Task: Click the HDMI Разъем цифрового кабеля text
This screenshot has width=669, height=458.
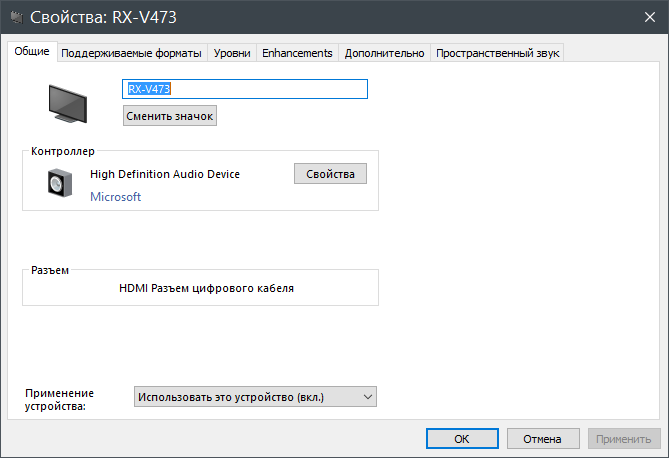Action: pyautogui.click(x=207, y=289)
